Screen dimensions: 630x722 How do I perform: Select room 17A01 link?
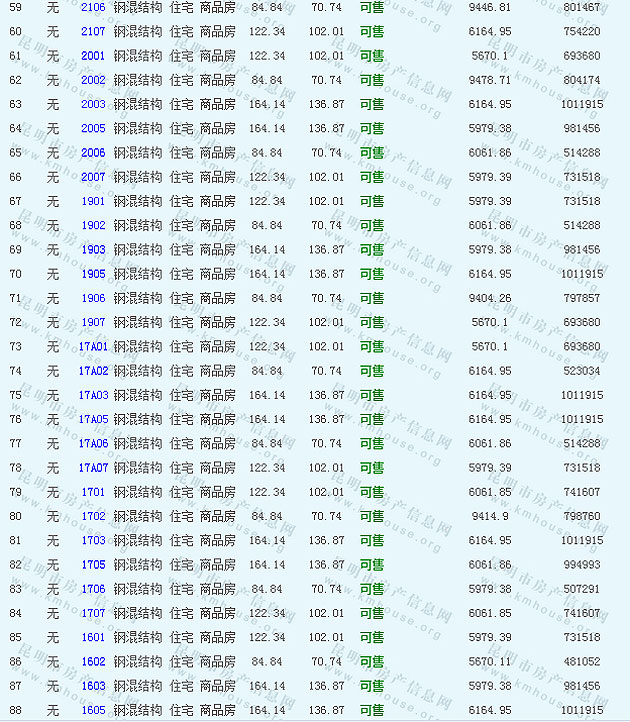93,347
